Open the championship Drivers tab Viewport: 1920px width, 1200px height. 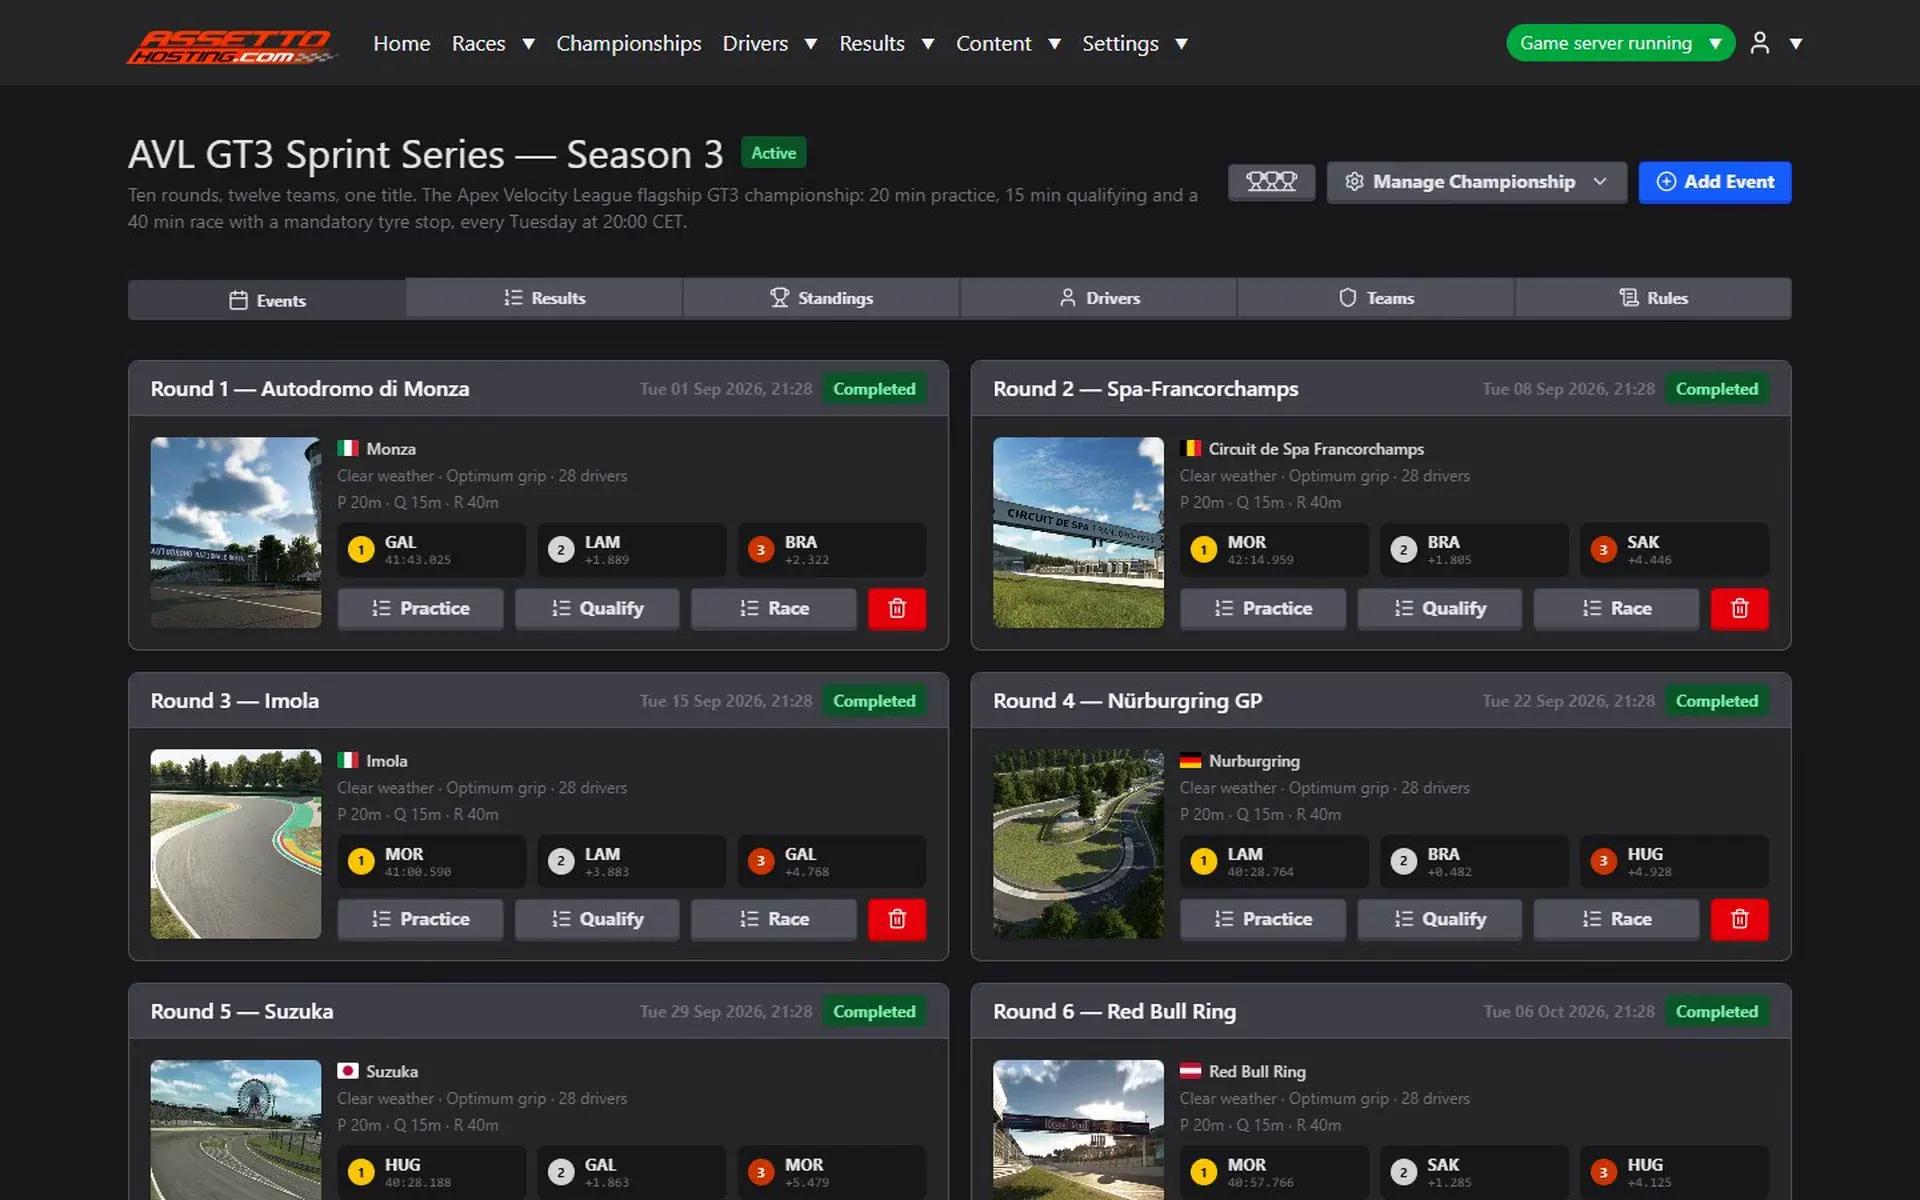coord(1099,298)
